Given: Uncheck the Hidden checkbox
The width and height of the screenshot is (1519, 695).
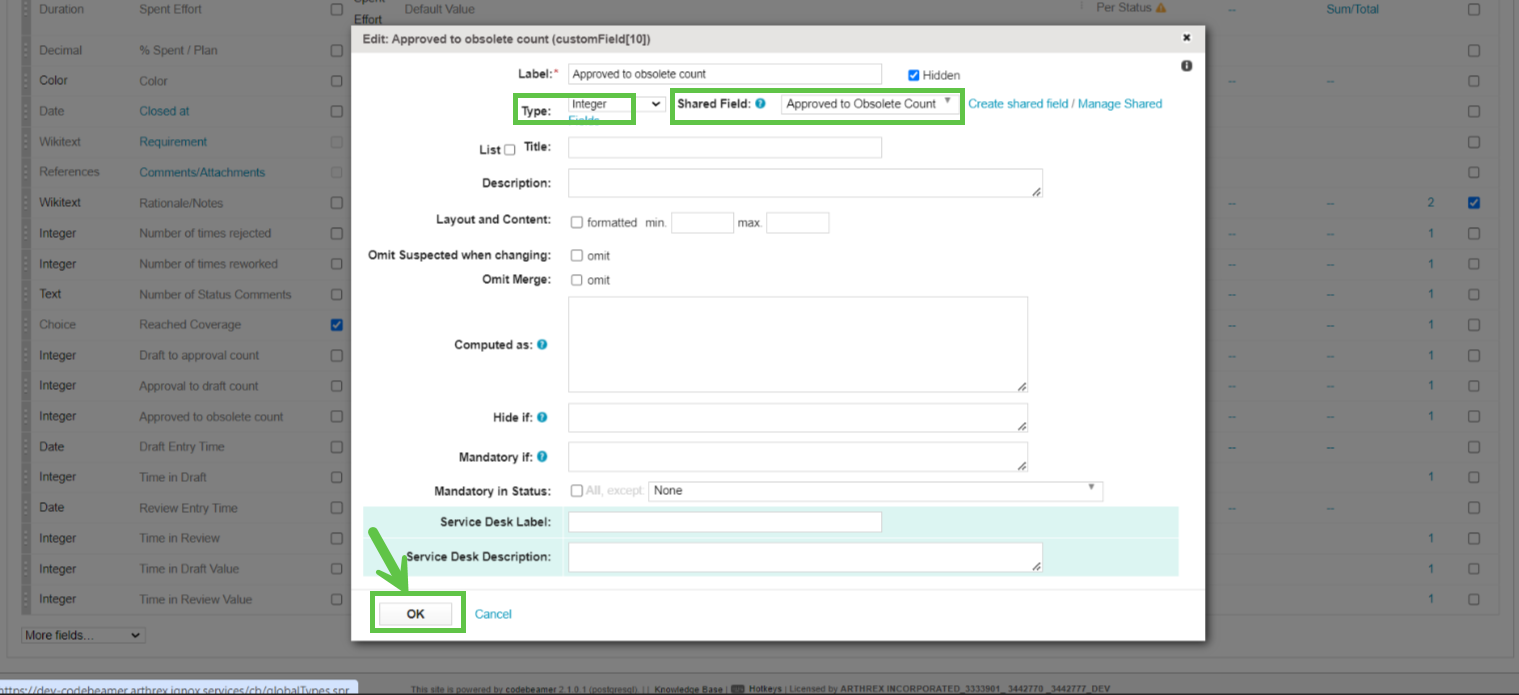Looking at the screenshot, I should pyautogui.click(x=913, y=75).
